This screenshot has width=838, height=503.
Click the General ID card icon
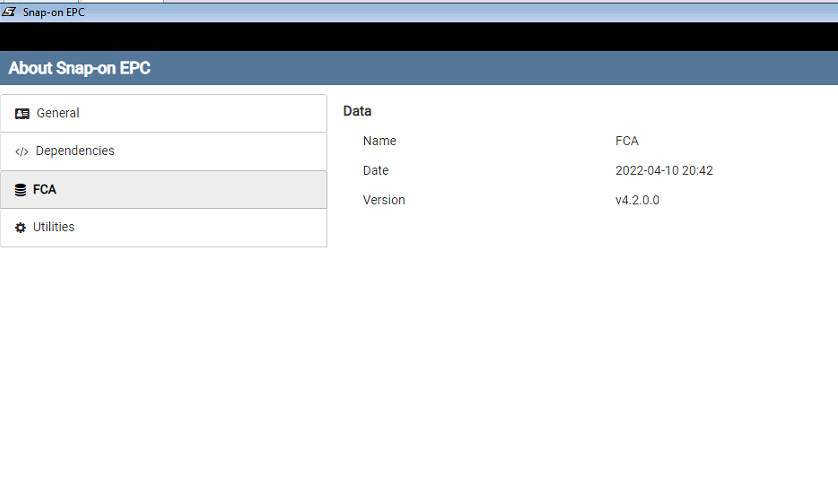coord(22,114)
